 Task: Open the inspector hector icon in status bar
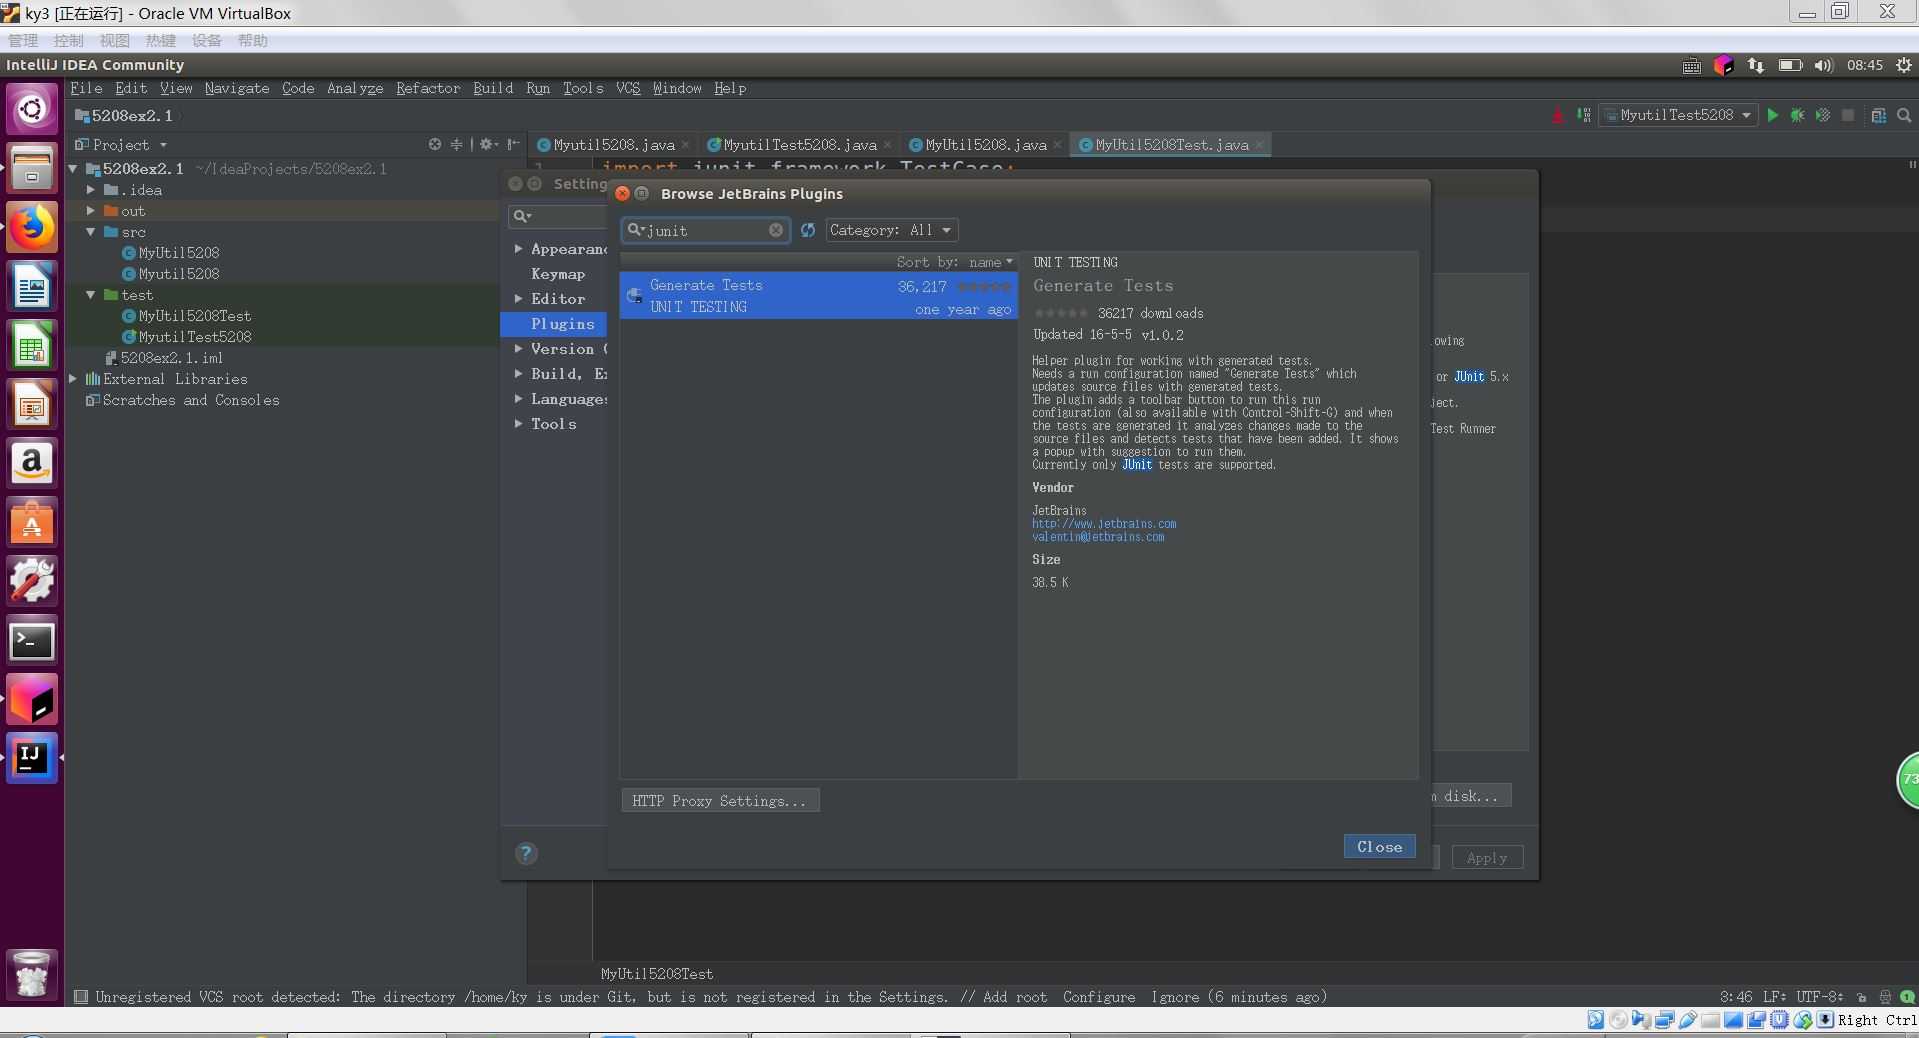tap(1885, 997)
